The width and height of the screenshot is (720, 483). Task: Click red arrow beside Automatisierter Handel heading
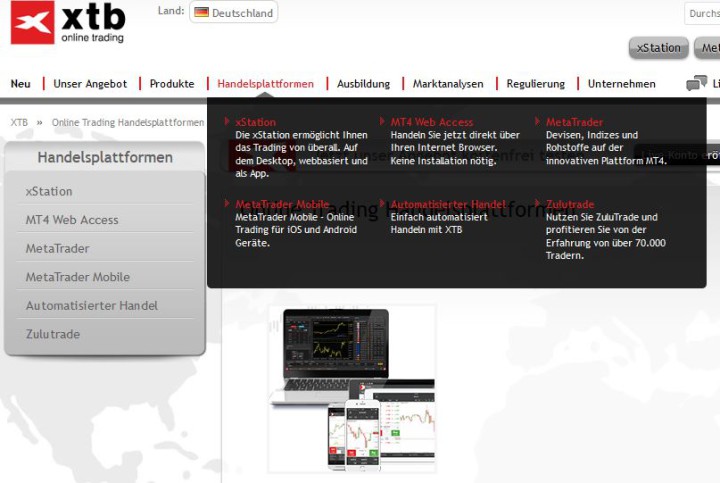tap(382, 203)
